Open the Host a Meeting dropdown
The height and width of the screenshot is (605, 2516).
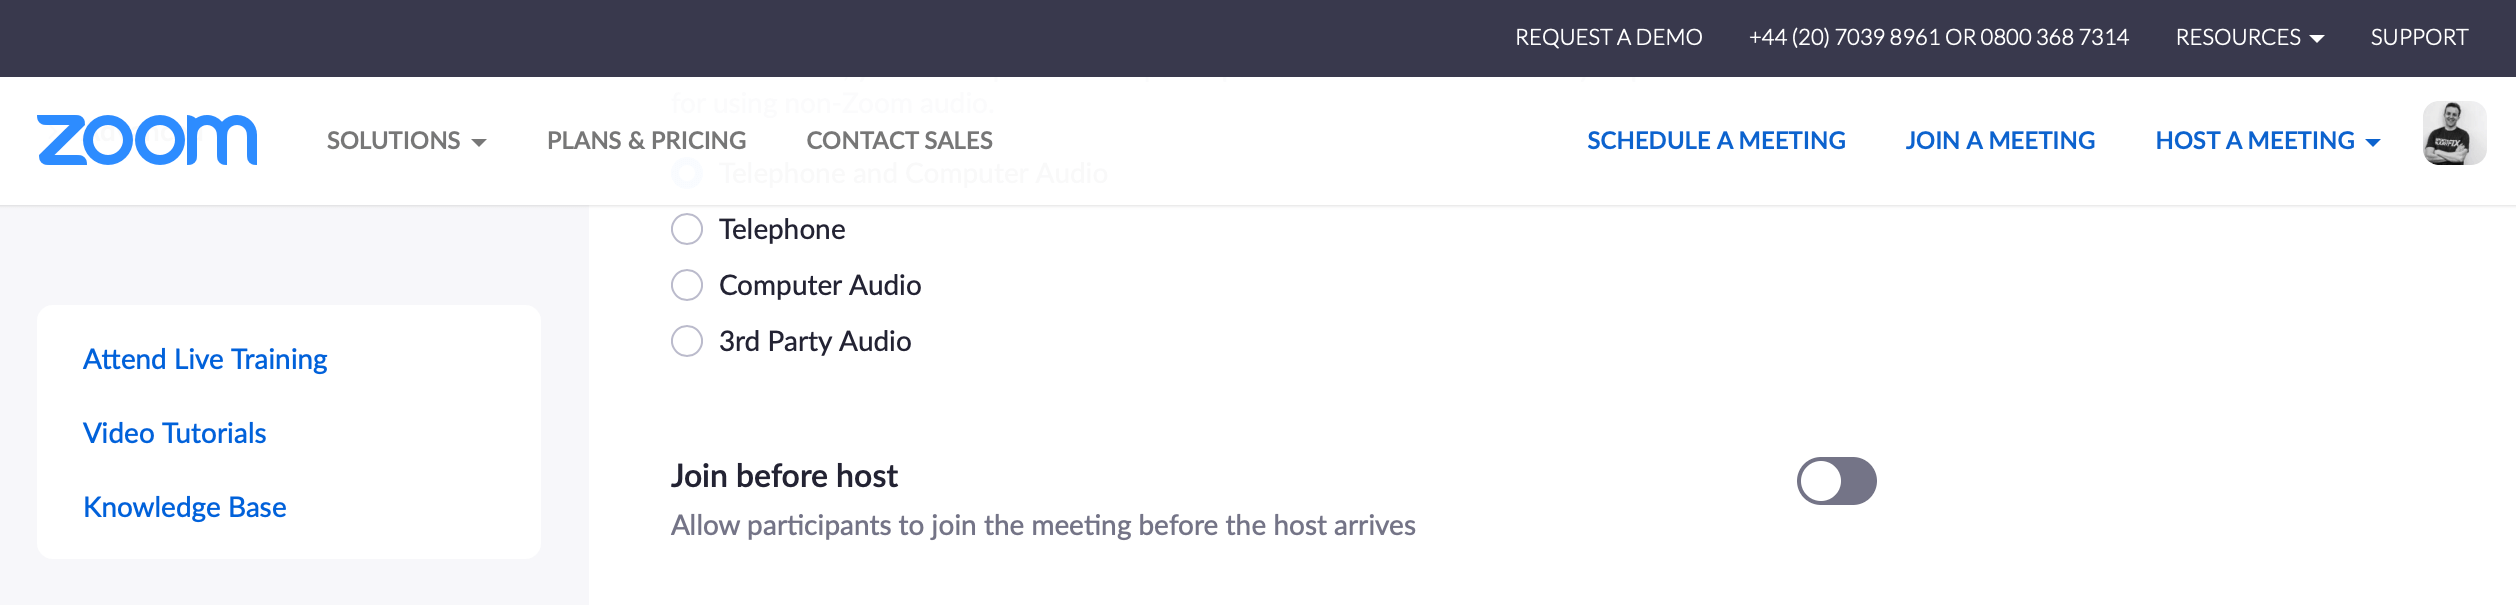click(2267, 141)
